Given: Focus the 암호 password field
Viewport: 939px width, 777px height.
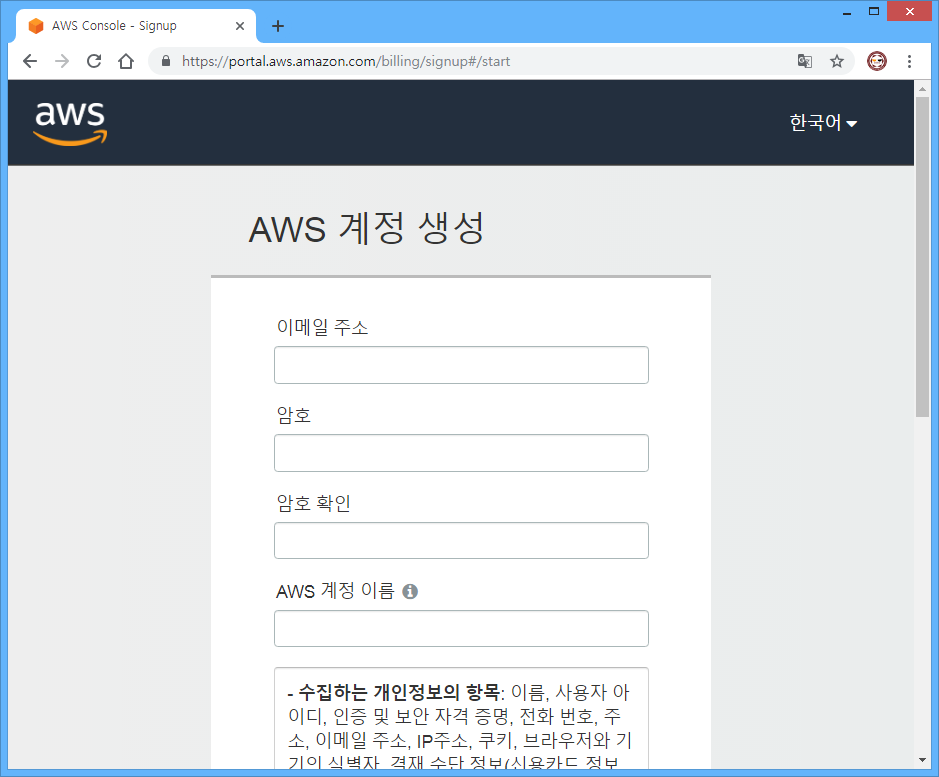Looking at the screenshot, I should tap(461, 453).
